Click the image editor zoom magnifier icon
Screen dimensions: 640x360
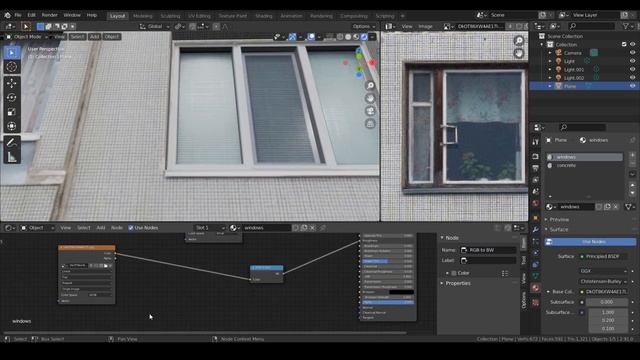coord(519,40)
